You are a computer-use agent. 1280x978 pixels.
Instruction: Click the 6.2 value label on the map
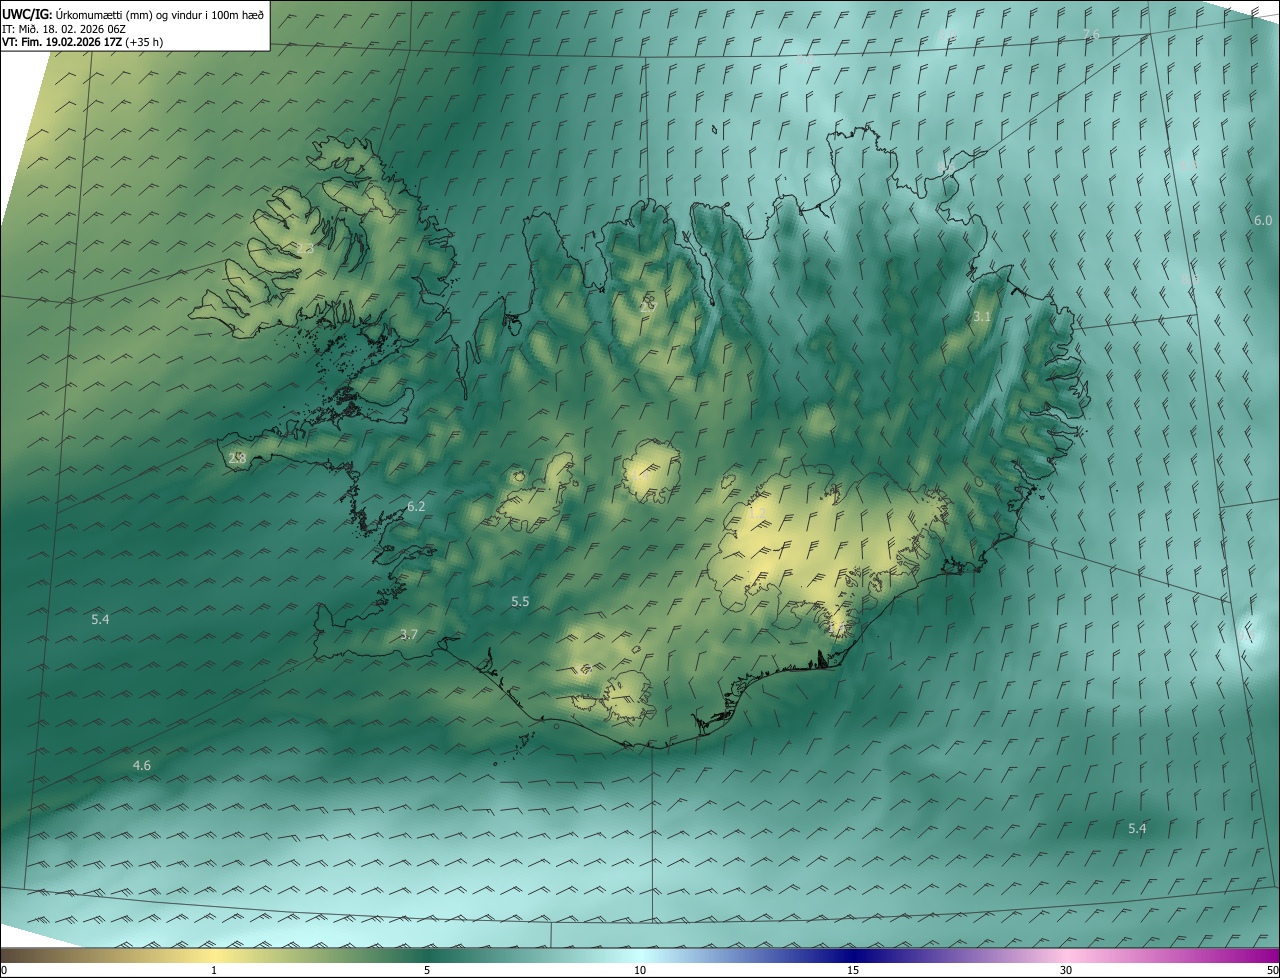[416, 507]
